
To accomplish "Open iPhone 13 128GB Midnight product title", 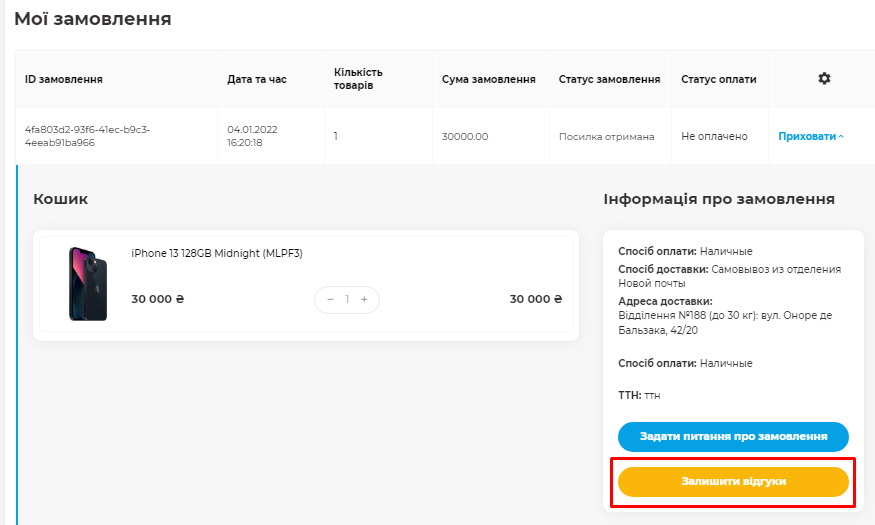I will coord(217,253).
